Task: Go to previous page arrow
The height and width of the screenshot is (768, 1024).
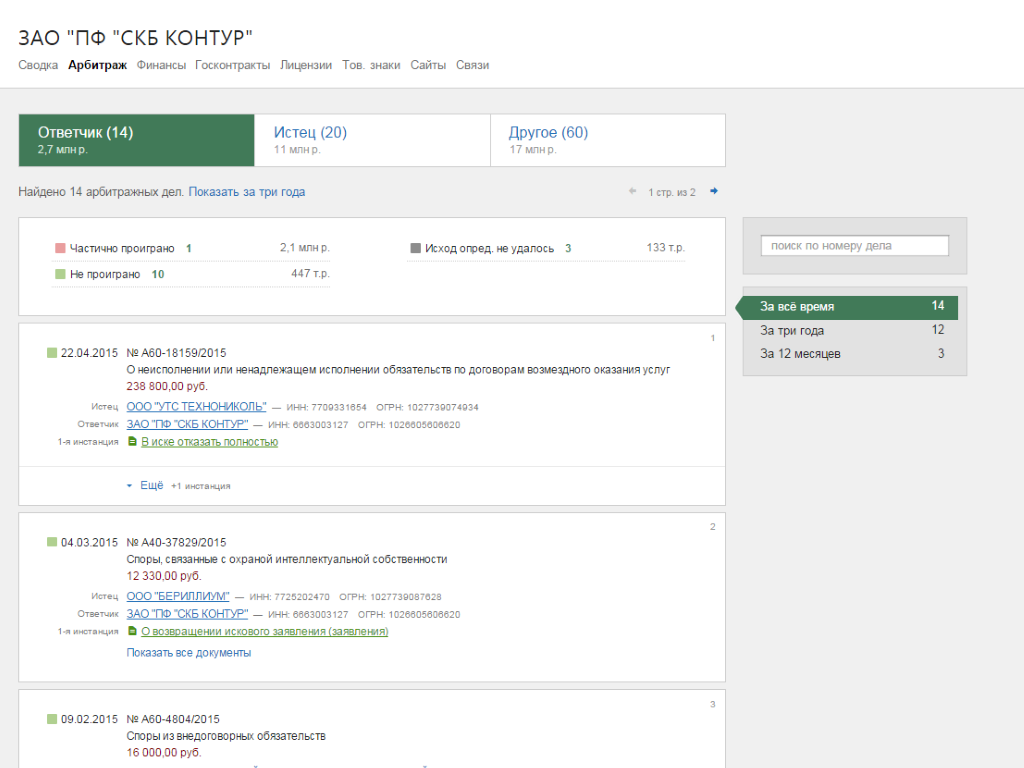Action: 632,191
